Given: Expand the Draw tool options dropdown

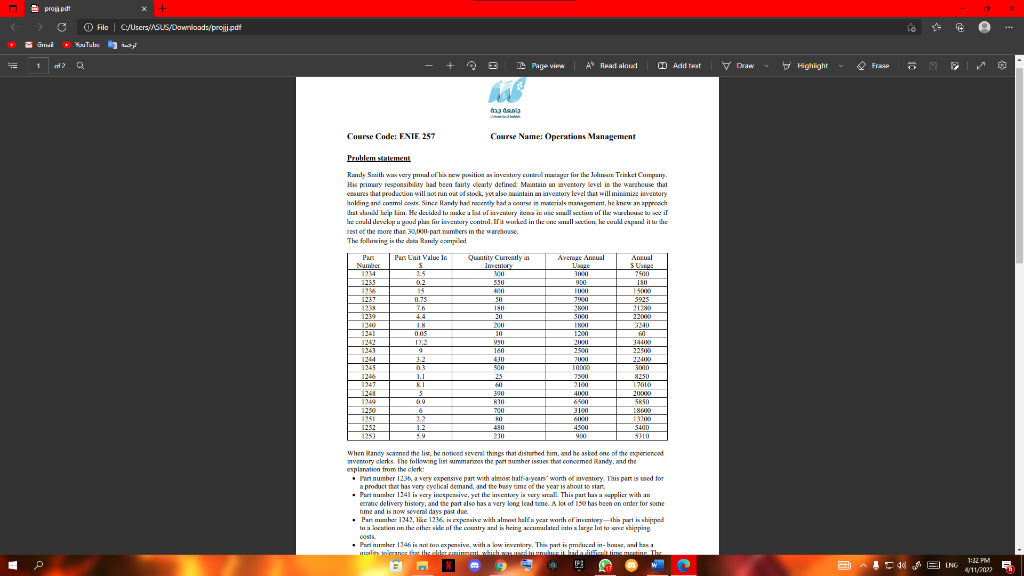Looking at the screenshot, I should coord(766,66).
